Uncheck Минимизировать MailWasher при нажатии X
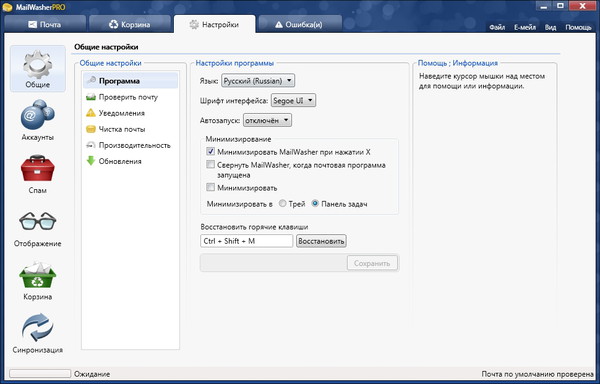Screen dimensions: 600x384 click(x=210, y=151)
